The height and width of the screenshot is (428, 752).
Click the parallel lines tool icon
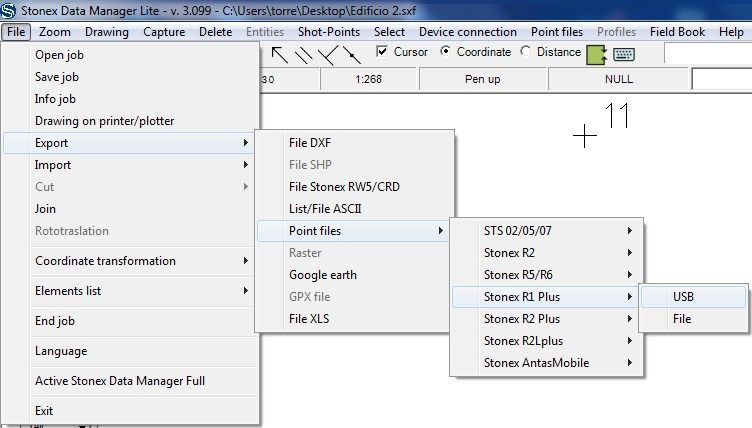tap(304, 55)
